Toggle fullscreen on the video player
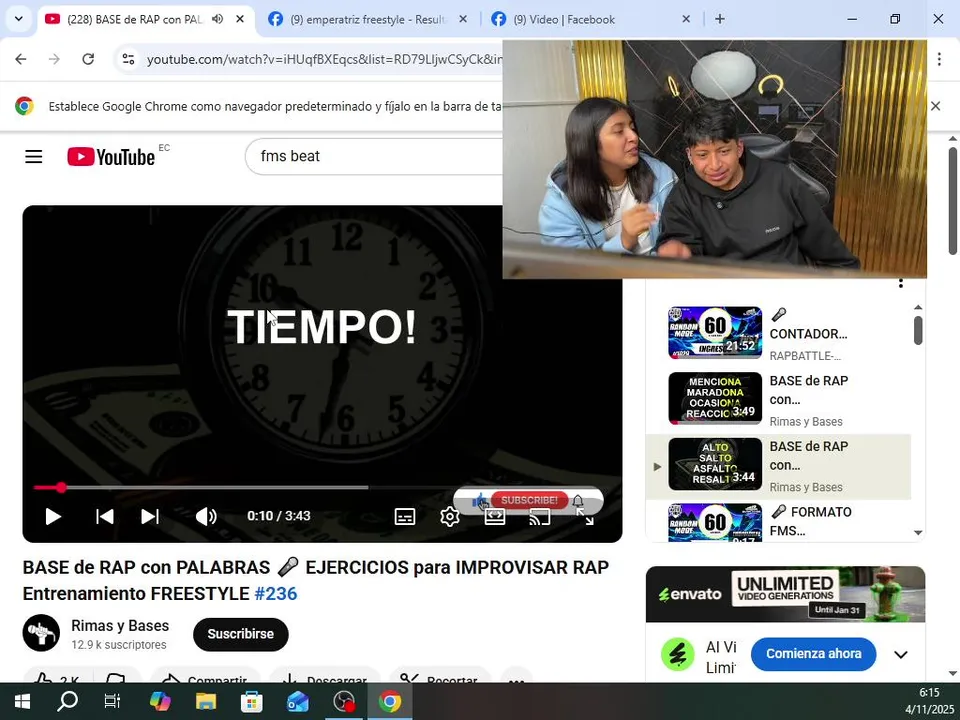The height and width of the screenshot is (720, 960). pos(585,518)
